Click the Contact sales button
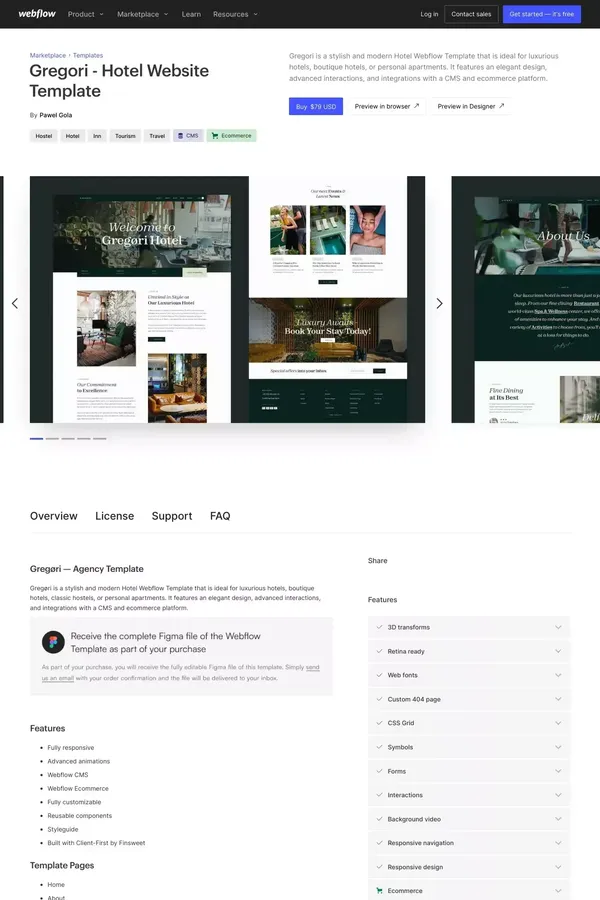This screenshot has height=900, width=600. (471, 14)
